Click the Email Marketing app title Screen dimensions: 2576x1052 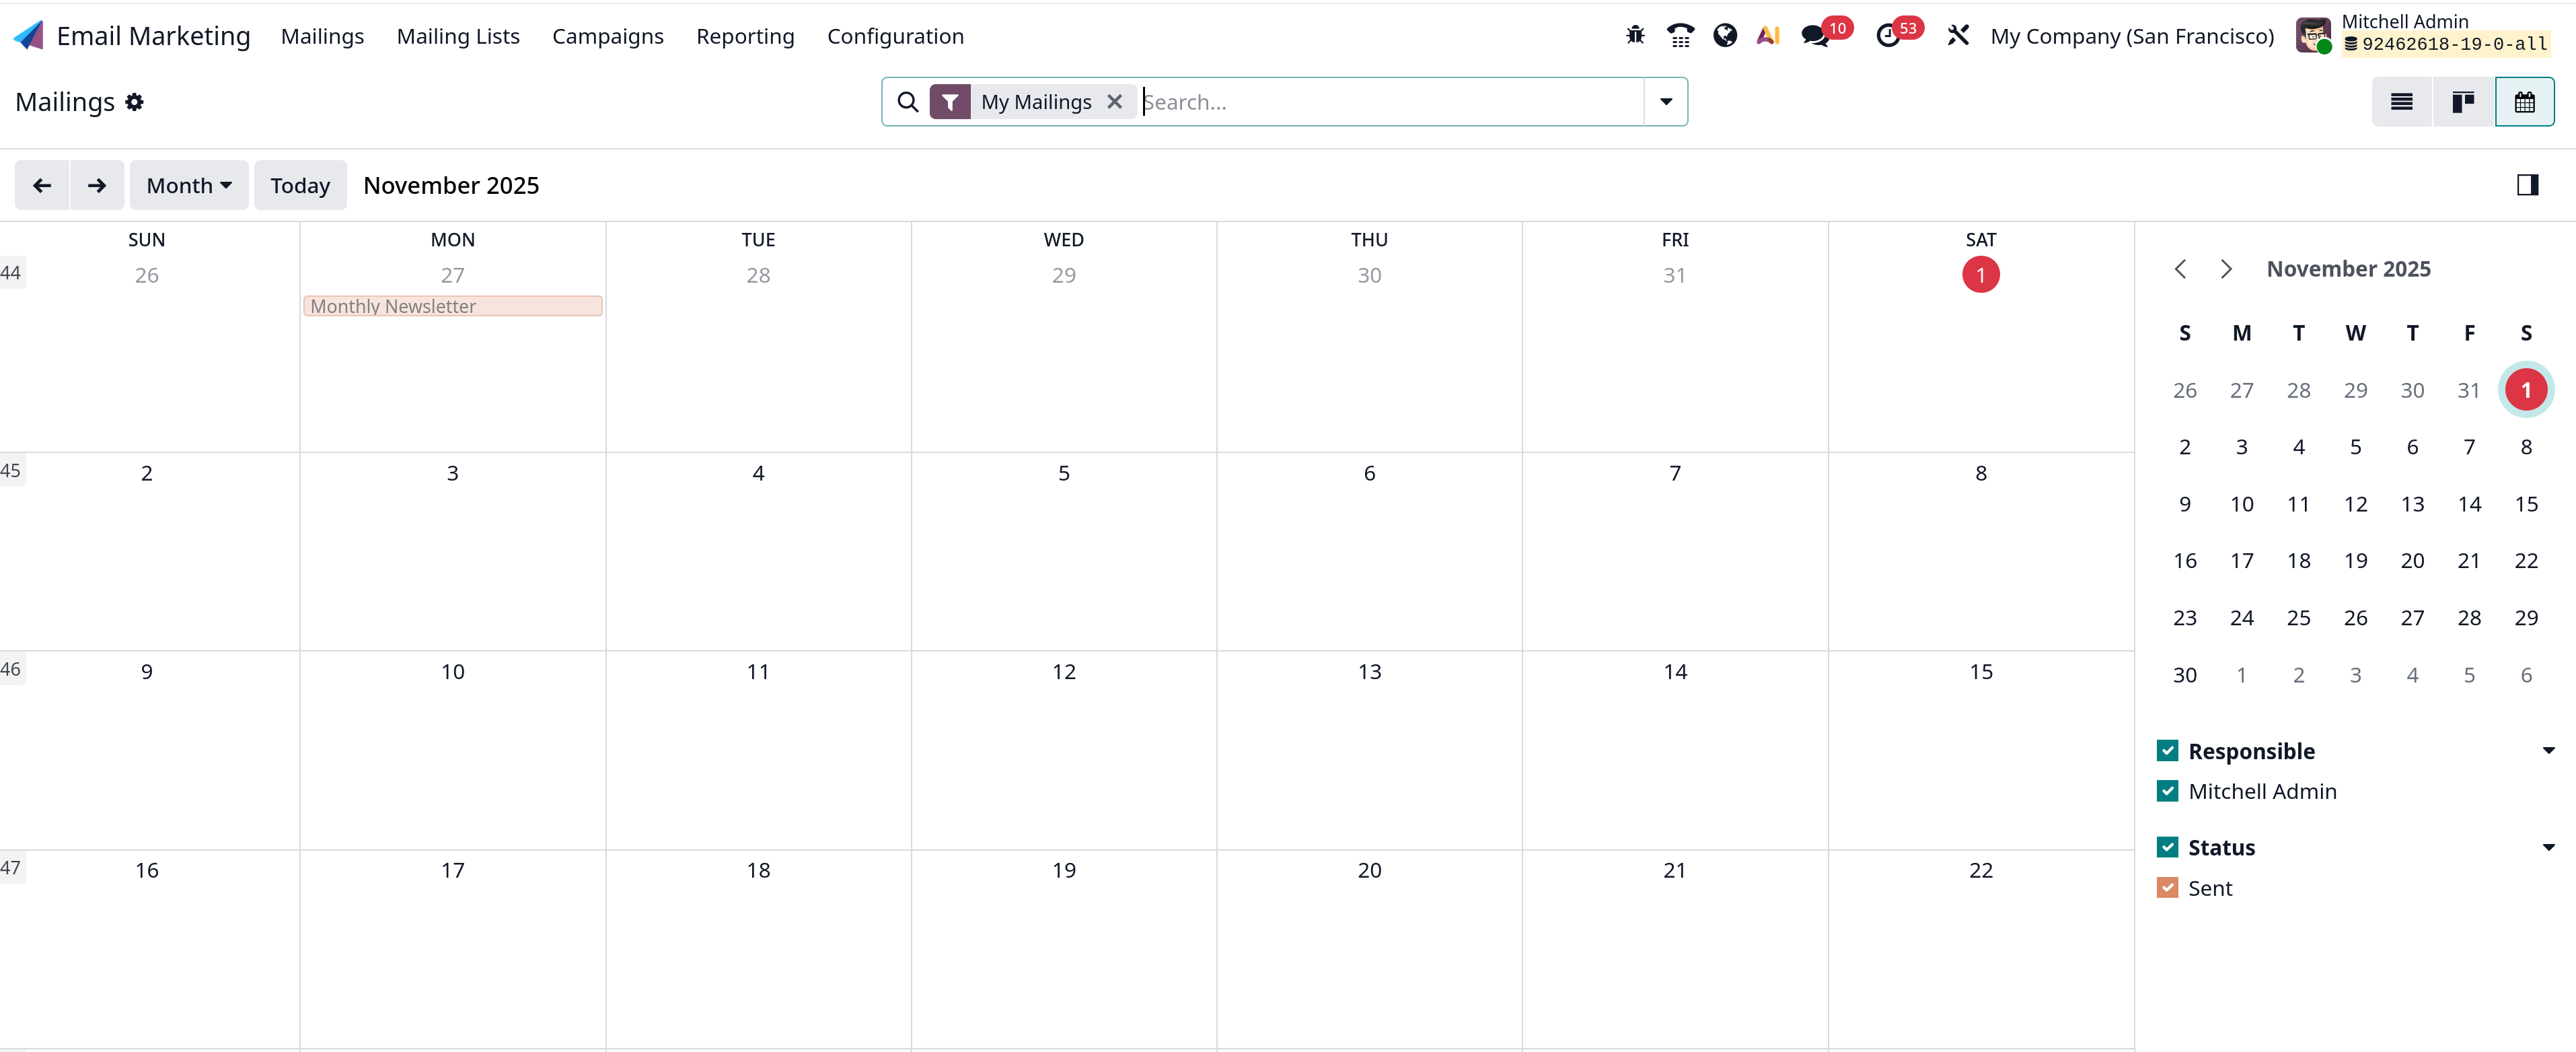[153, 36]
